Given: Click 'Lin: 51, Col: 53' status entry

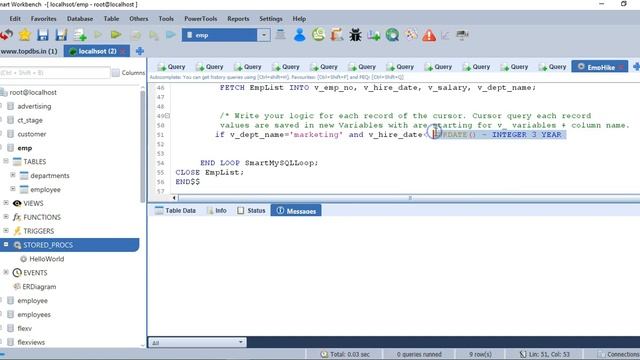Looking at the screenshot, I should click(x=544, y=354).
